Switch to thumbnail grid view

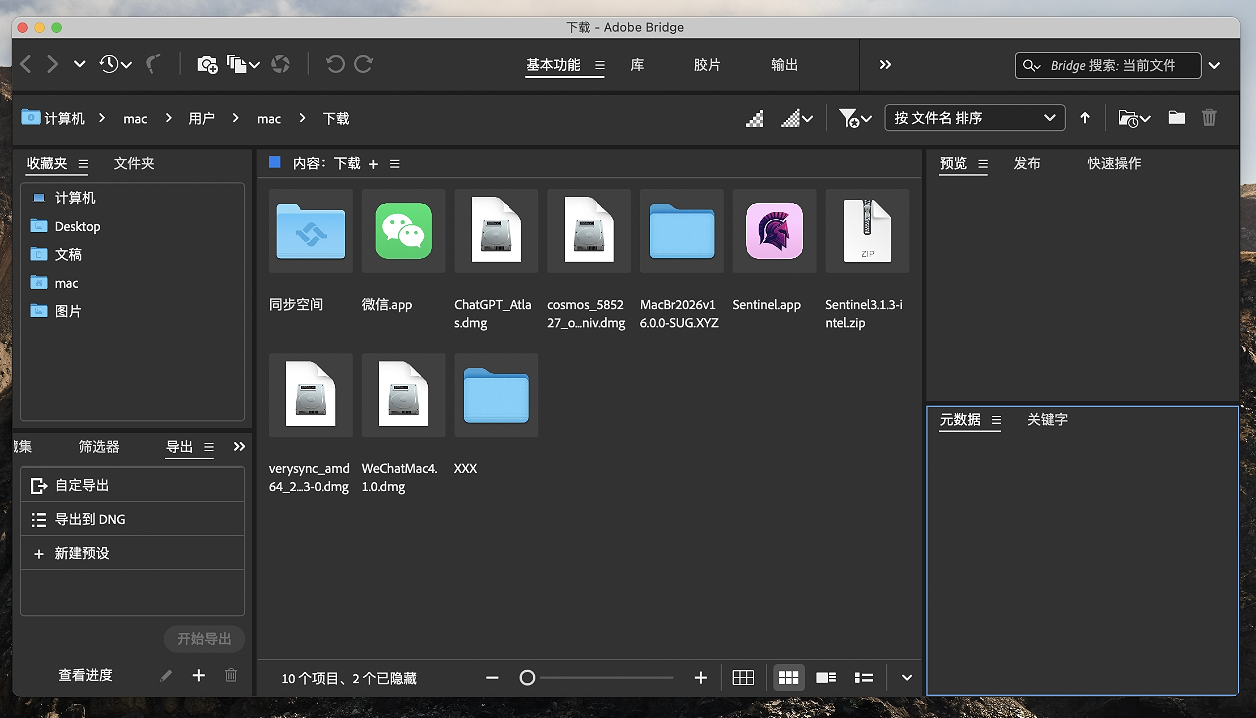tap(788, 678)
